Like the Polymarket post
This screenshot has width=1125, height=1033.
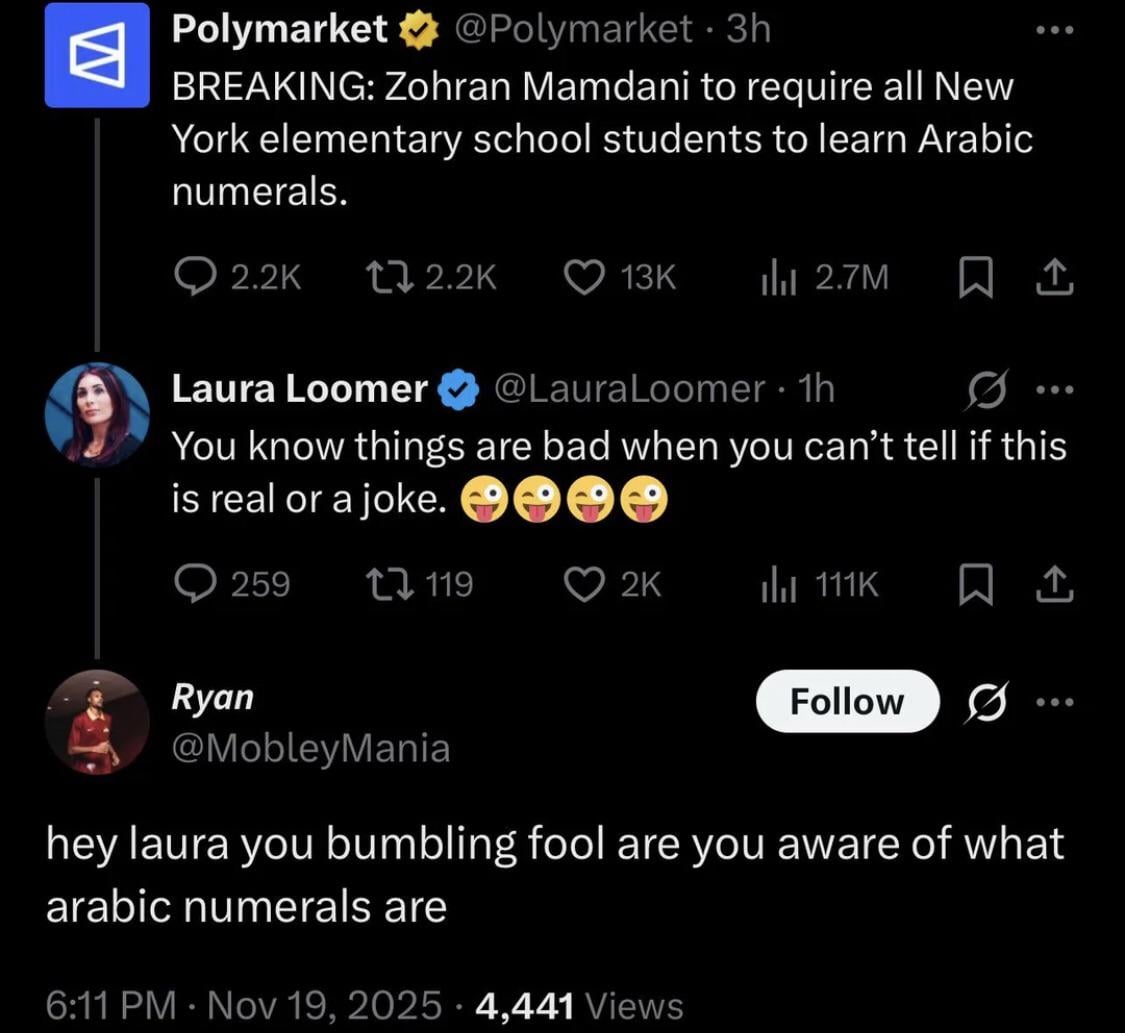point(583,277)
